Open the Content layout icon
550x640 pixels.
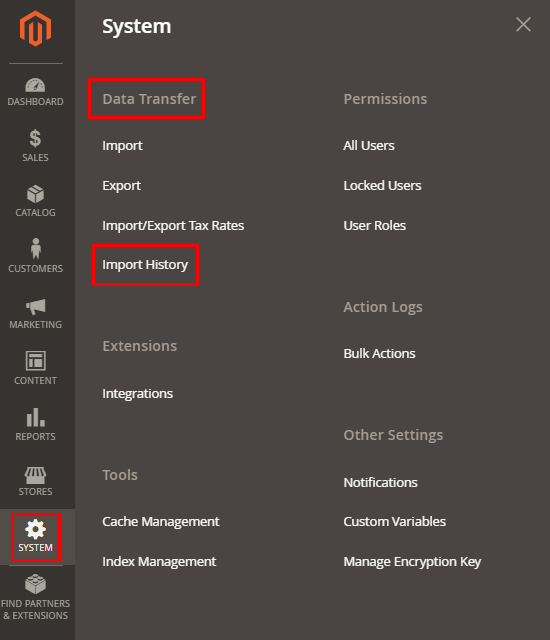pyautogui.click(x=35, y=361)
